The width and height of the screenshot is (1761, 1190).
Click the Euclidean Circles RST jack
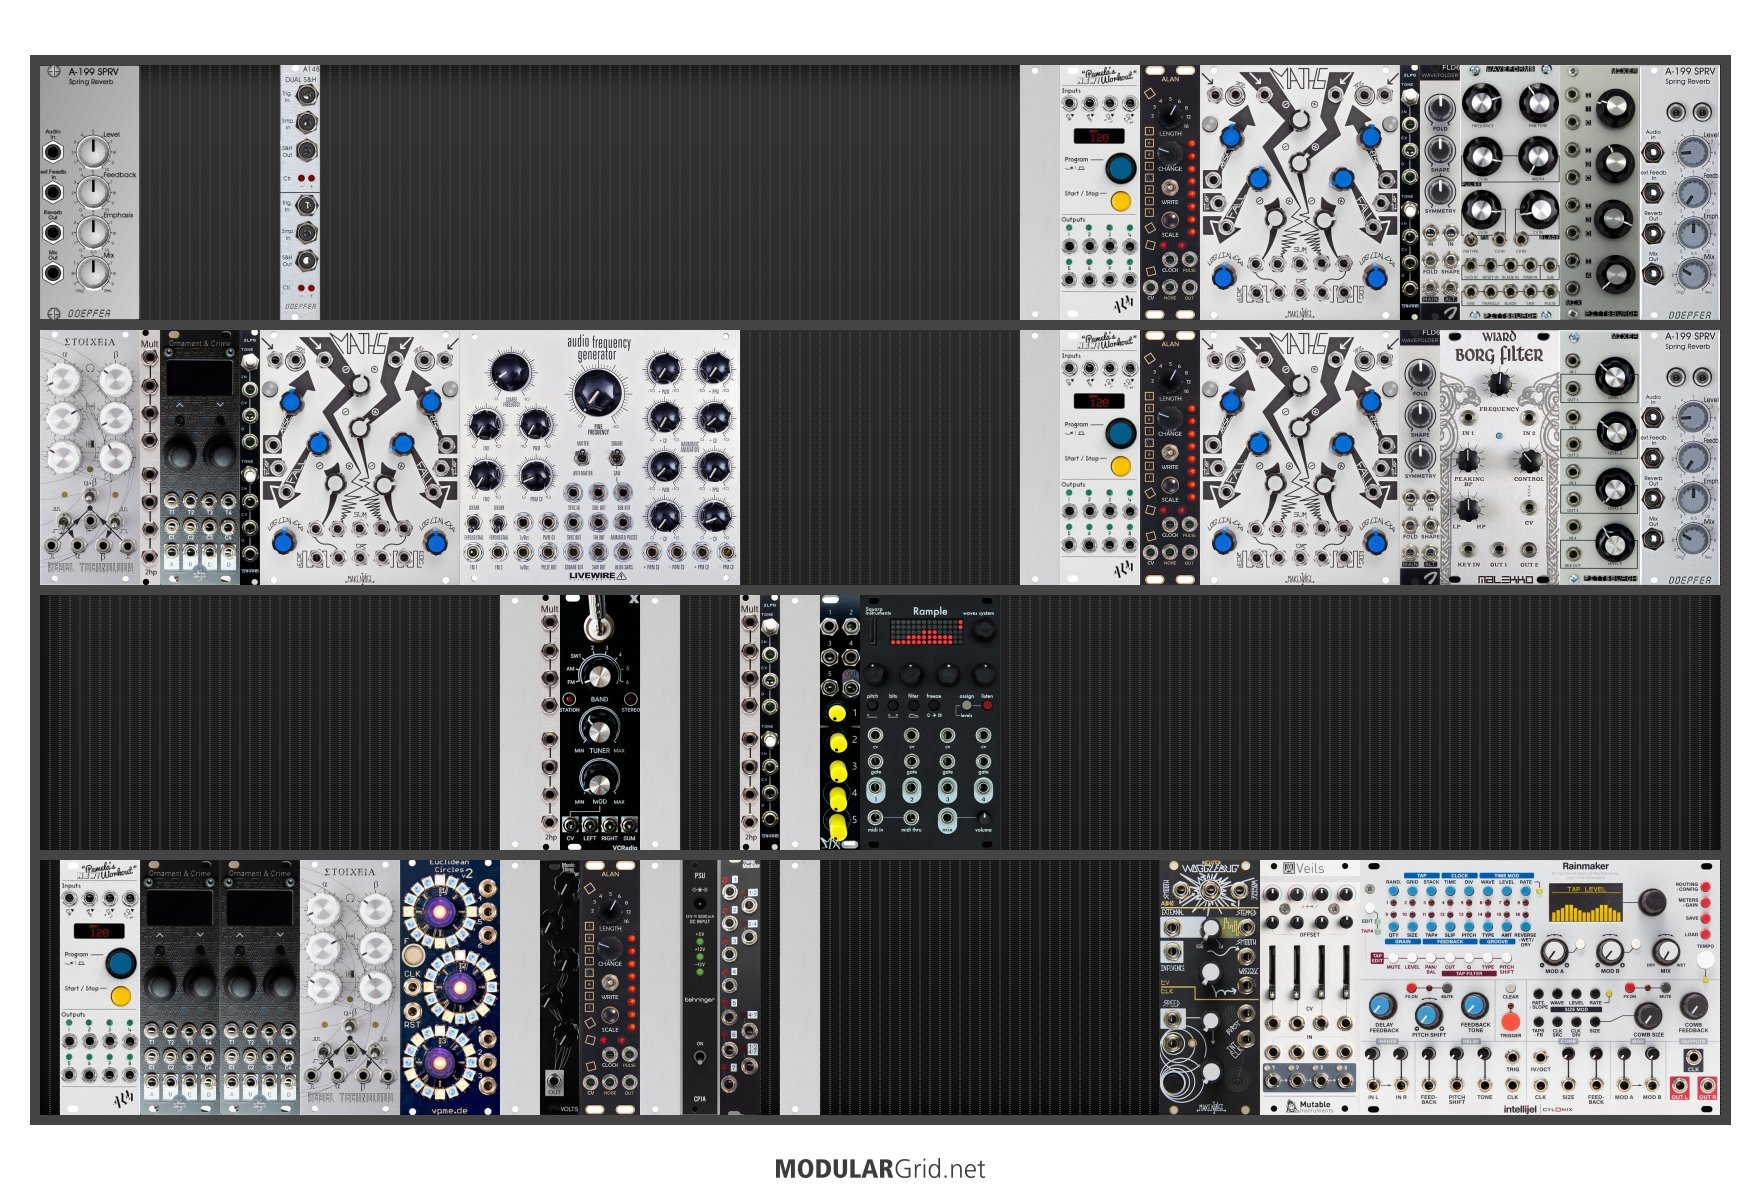tap(412, 1011)
